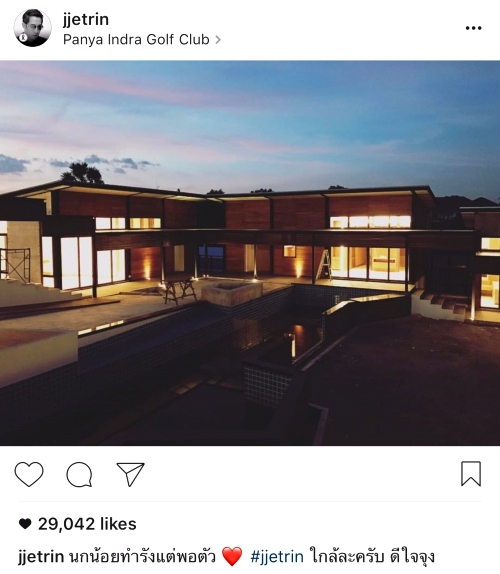Tap the red heart emoji in the caption
Image resolution: width=500 pixels, height=574 pixels.
click(232, 556)
